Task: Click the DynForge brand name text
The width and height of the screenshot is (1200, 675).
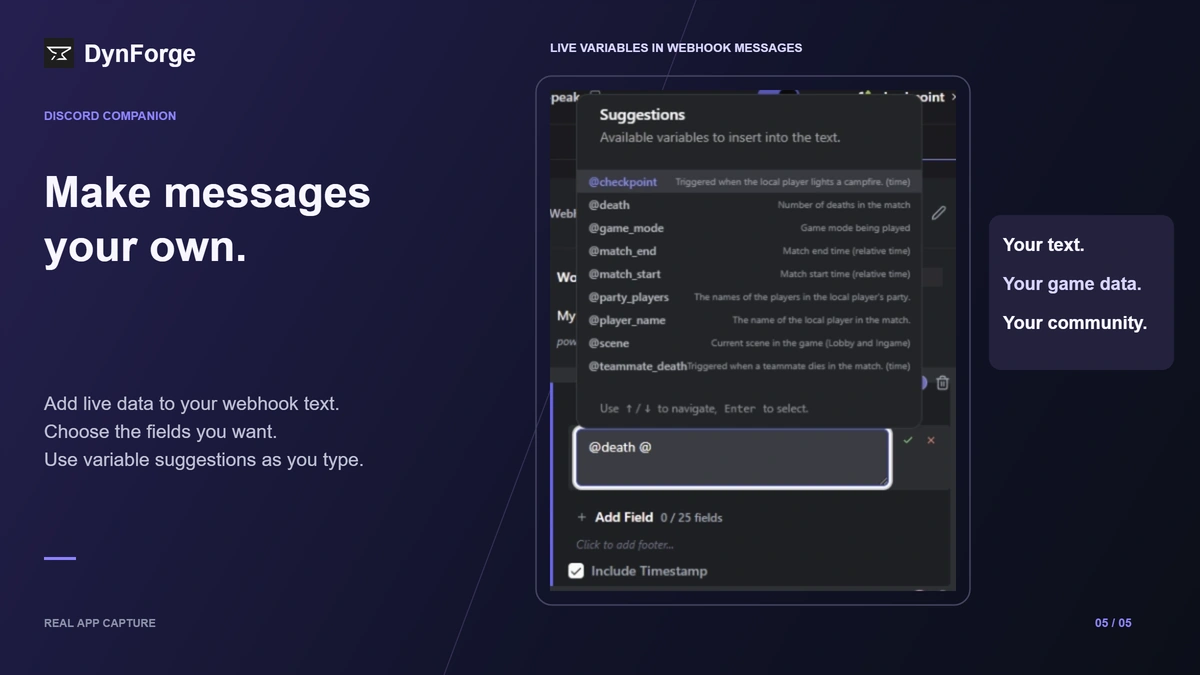Action: [140, 54]
